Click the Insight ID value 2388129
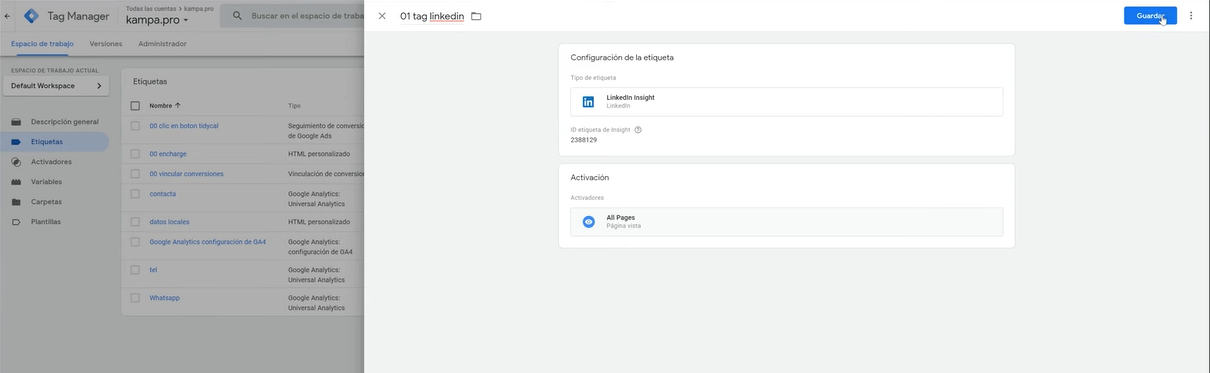The image size is (1210, 373). 584,140
